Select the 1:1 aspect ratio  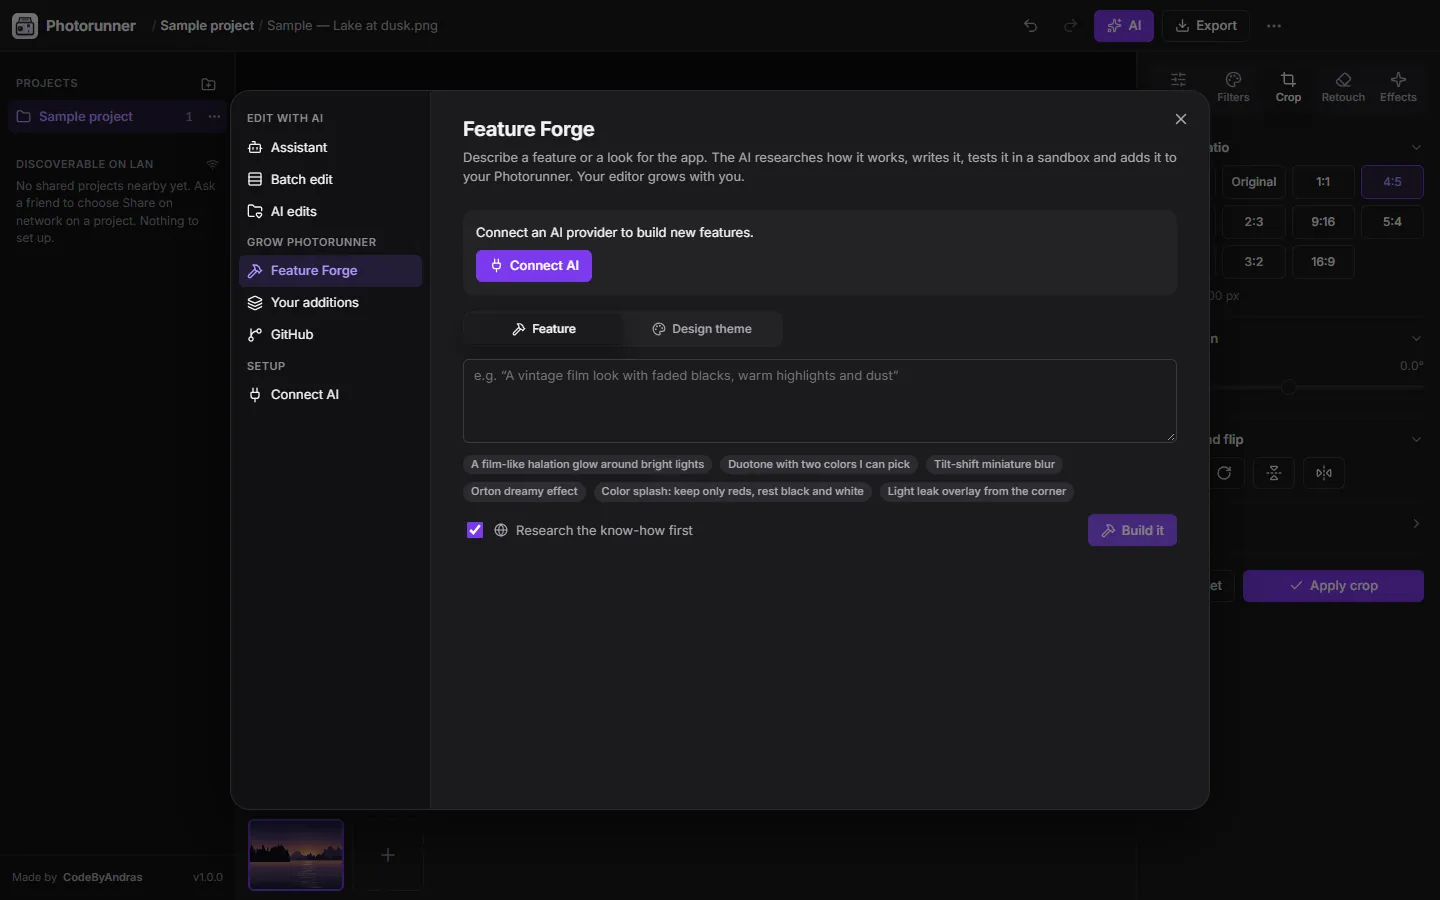click(x=1323, y=182)
